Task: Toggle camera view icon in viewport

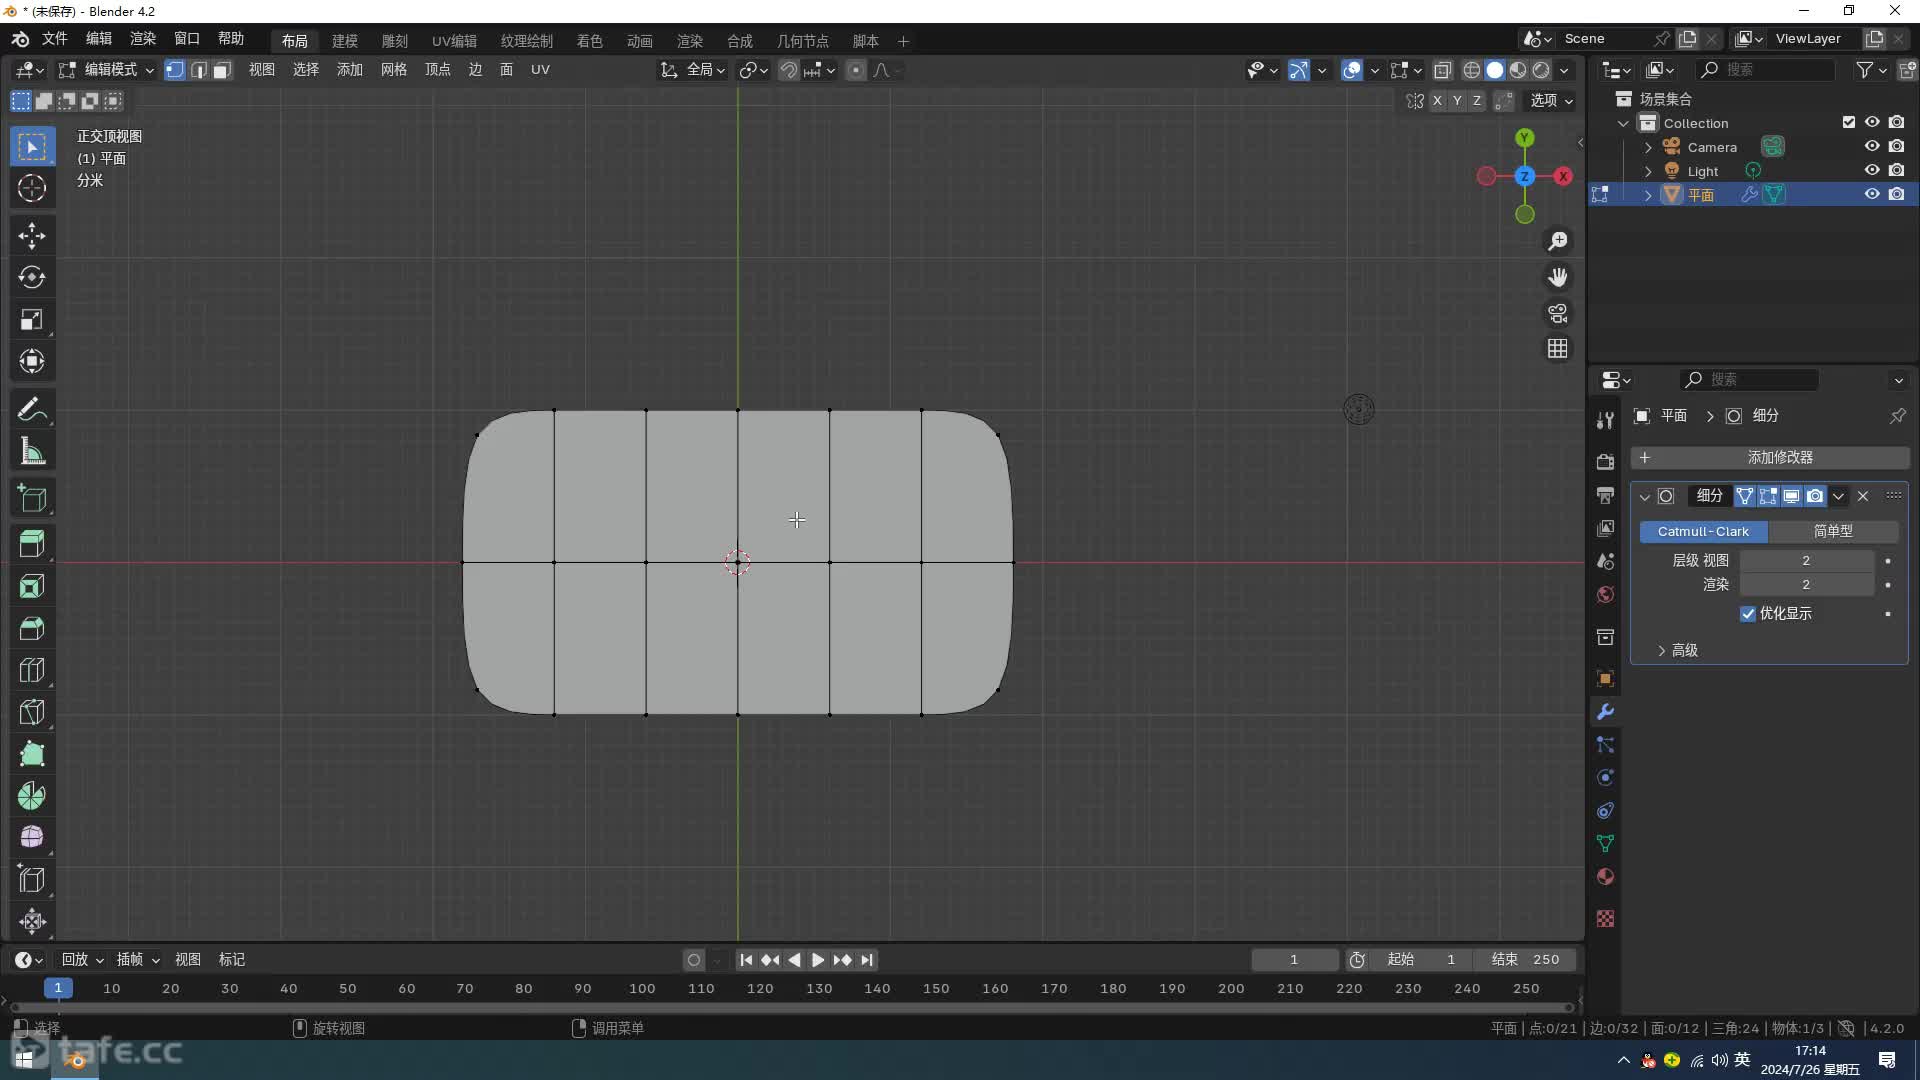Action: (x=1558, y=314)
